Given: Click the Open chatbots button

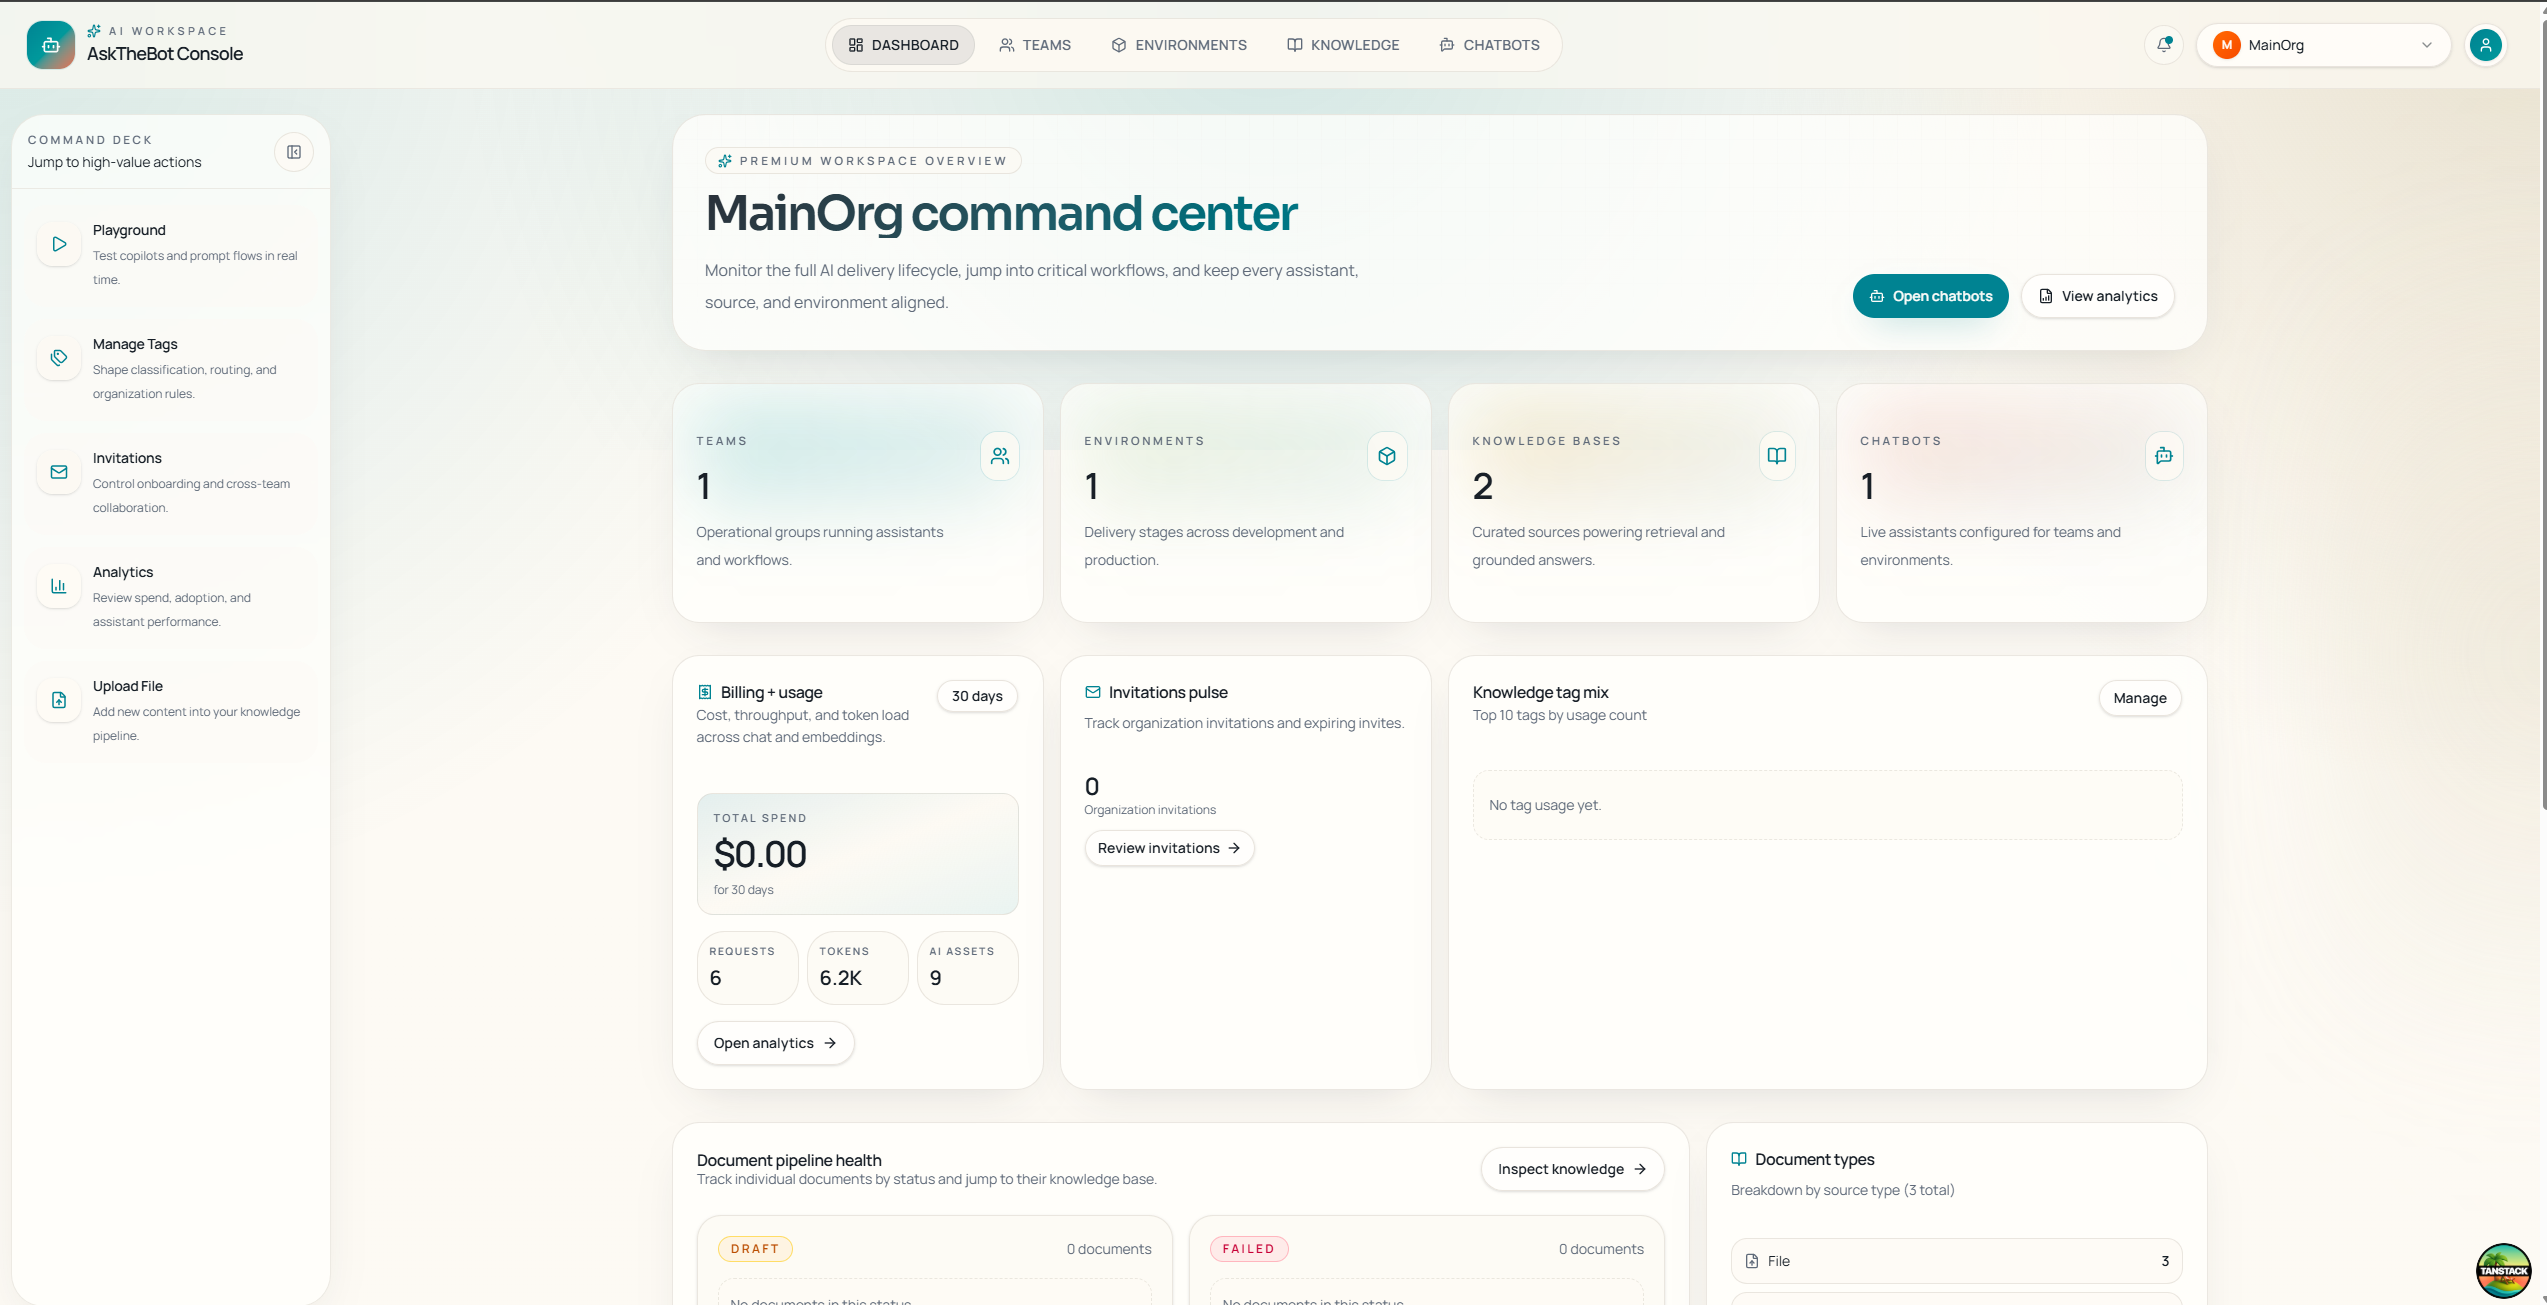Looking at the screenshot, I should (x=1930, y=296).
